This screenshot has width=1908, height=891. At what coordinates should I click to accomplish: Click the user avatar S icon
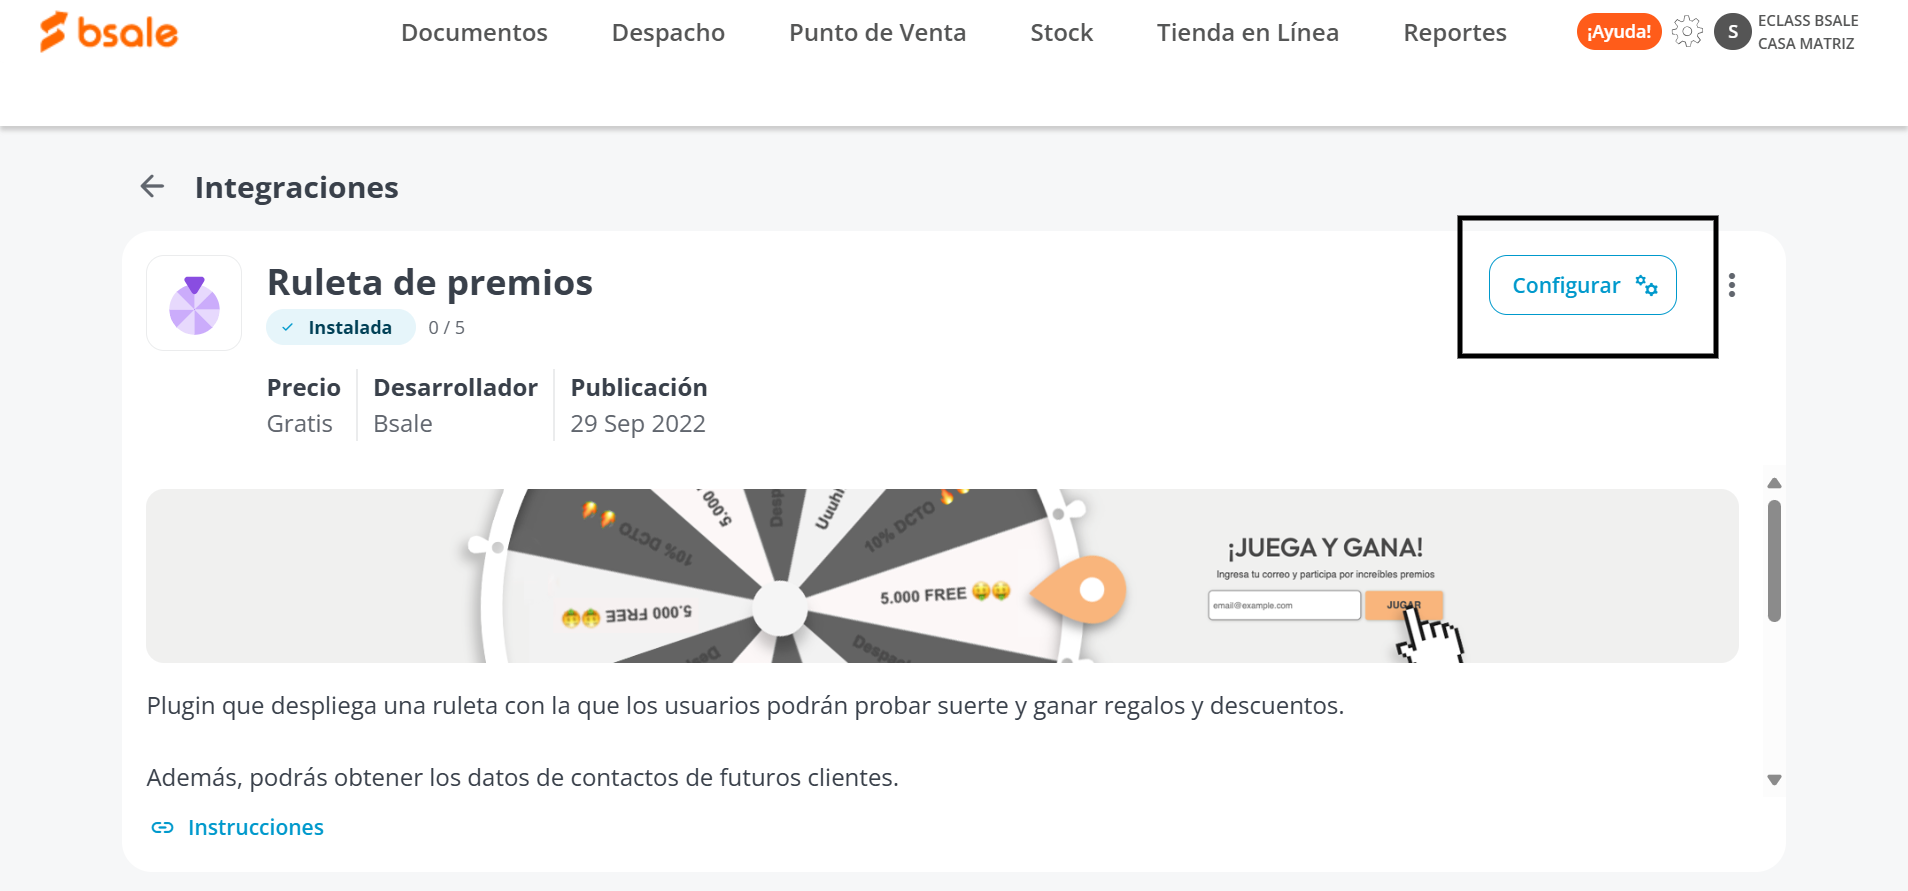1732,32
